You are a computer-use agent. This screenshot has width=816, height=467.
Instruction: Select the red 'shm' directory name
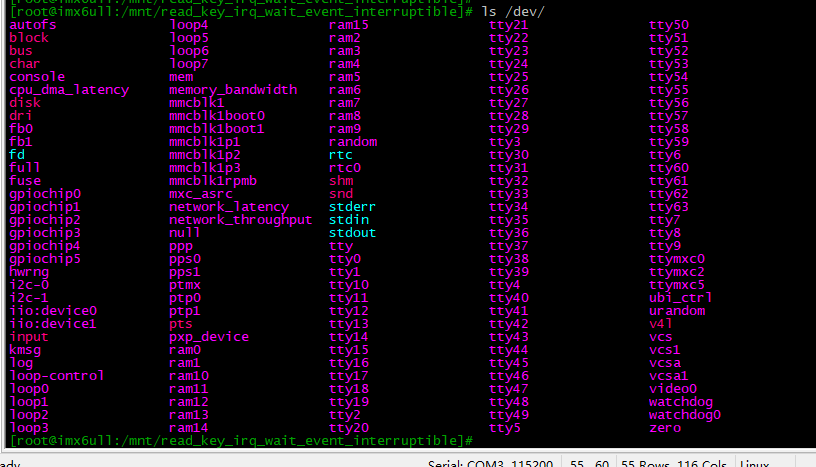(x=341, y=181)
